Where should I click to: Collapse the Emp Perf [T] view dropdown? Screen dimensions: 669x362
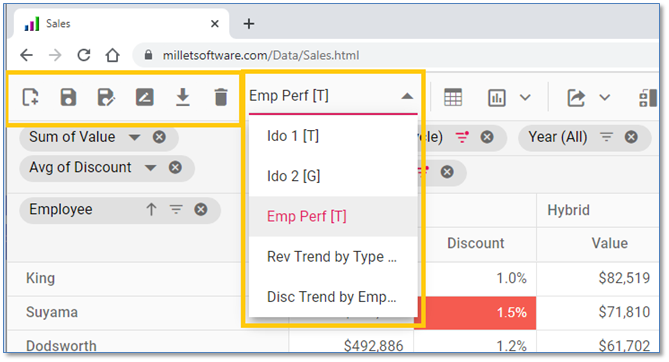point(407,96)
